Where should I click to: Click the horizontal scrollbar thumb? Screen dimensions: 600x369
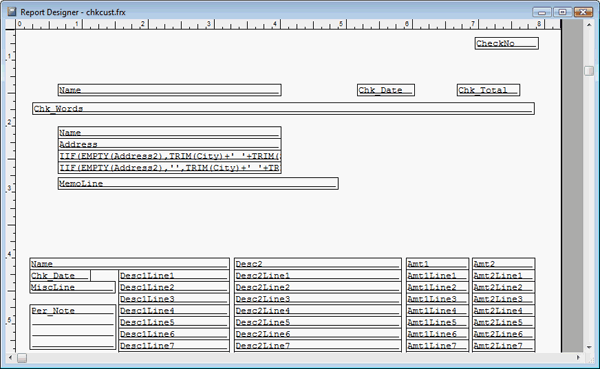[22, 358]
